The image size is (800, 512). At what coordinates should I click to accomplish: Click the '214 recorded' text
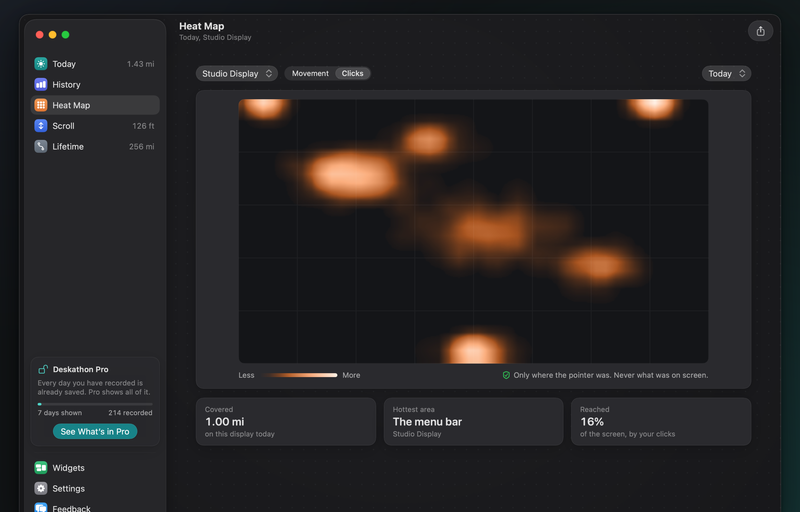(130, 413)
